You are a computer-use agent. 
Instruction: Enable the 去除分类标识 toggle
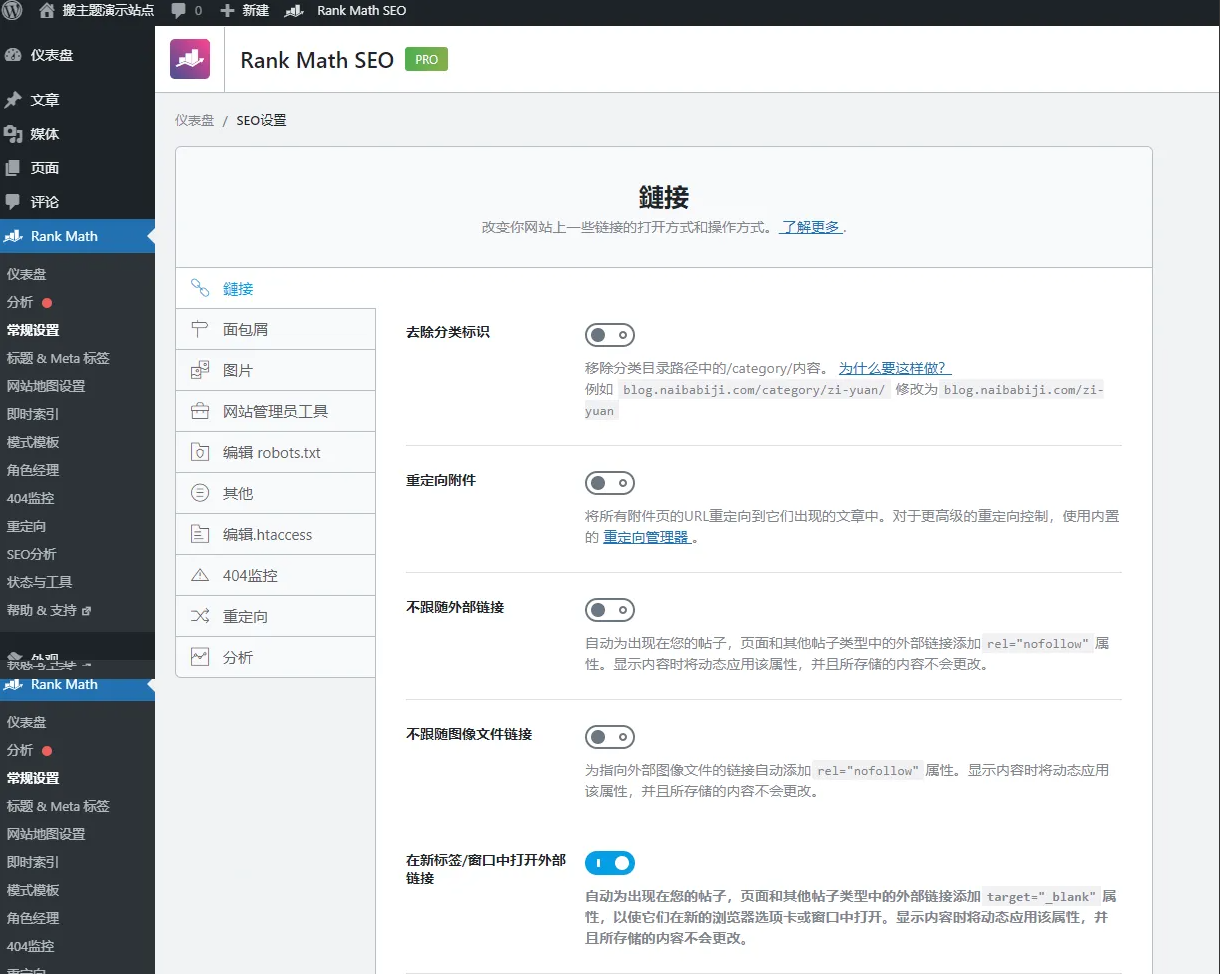[x=610, y=335]
